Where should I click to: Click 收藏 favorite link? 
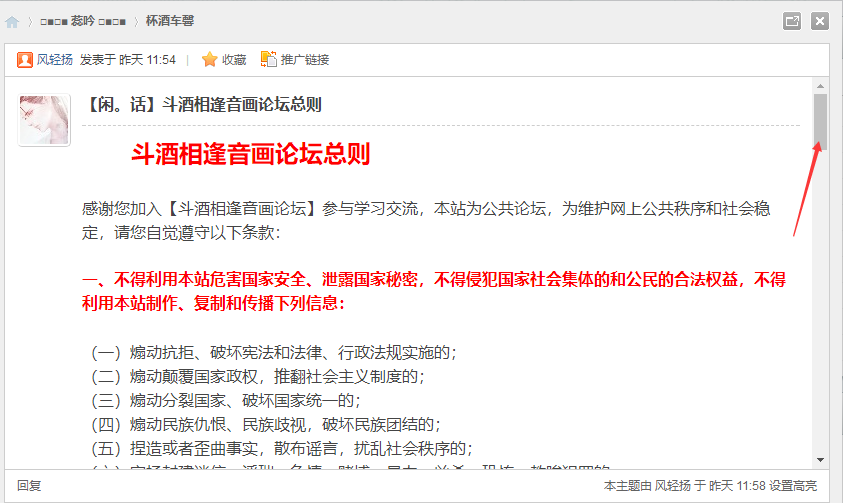tap(234, 60)
